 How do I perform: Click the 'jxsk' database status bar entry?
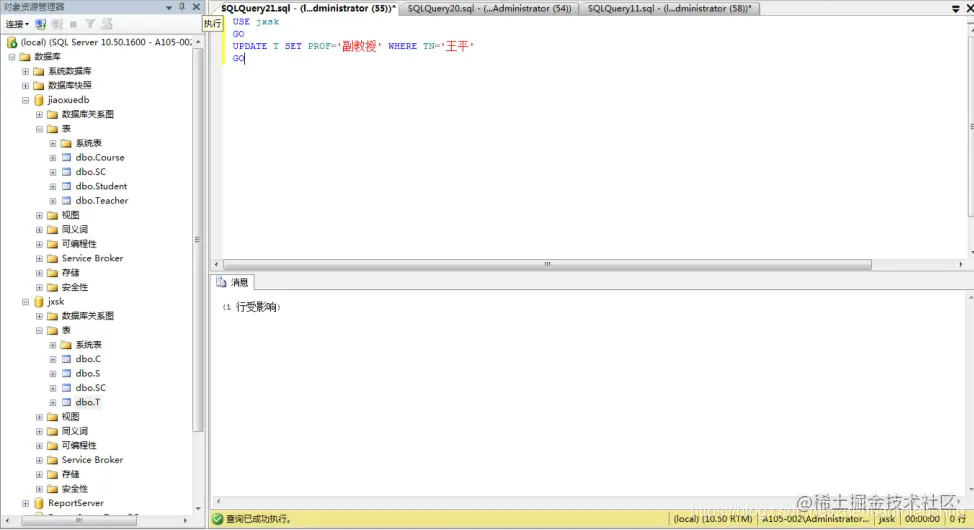point(887,519)
